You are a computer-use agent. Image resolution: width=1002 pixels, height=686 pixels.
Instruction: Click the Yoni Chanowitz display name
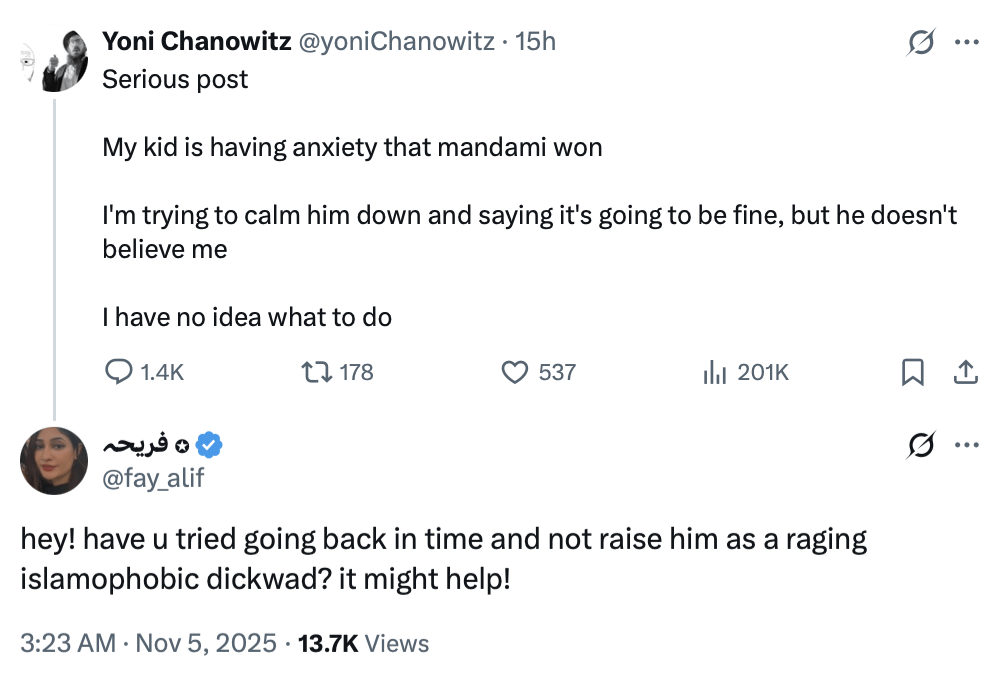[x=197, y=41]
